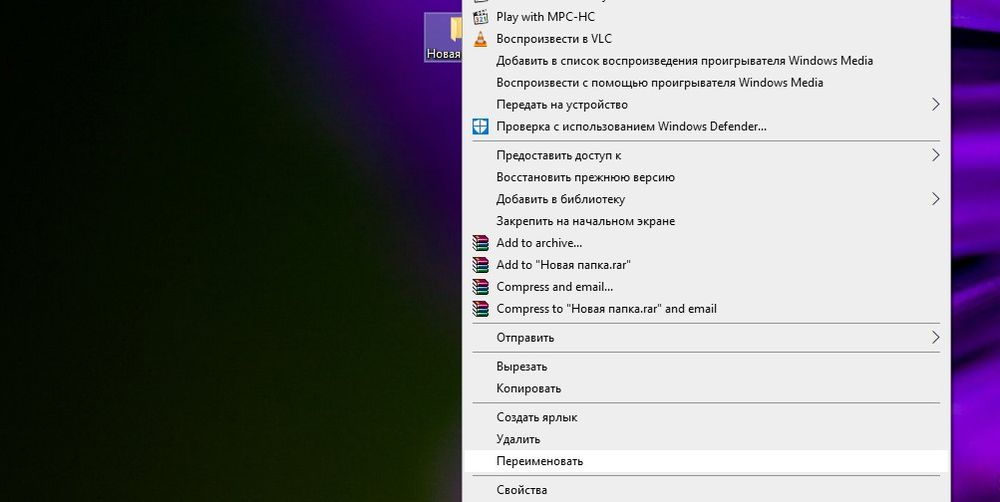Click the VLC cone icon
1000x502 pixels.
[480, 39]
